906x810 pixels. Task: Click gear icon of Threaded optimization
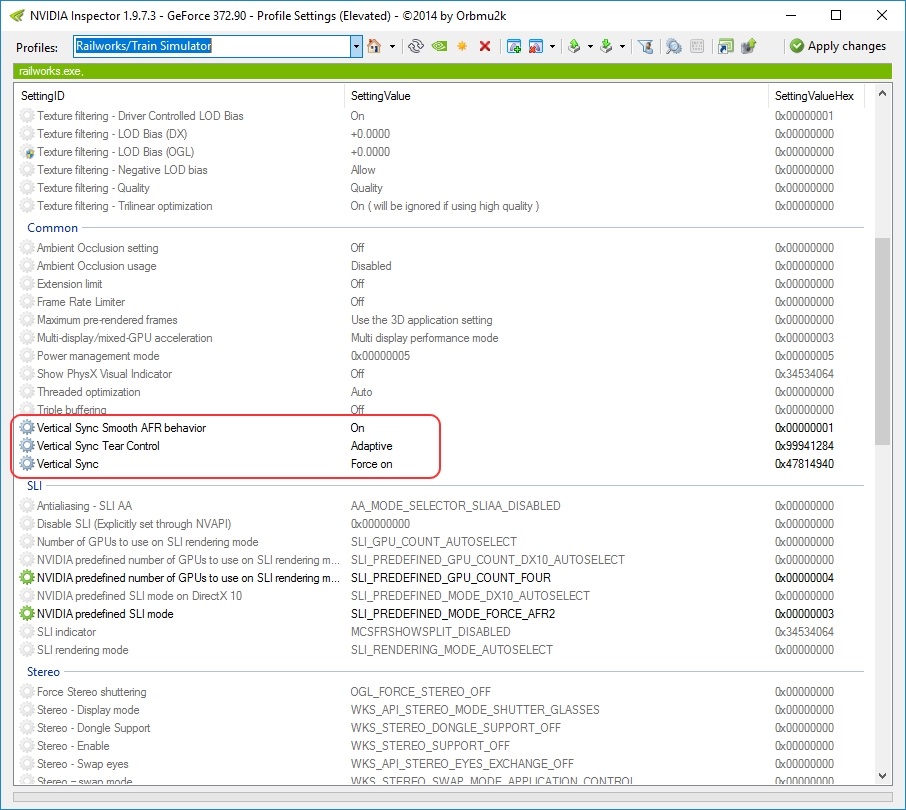point(27,392)
